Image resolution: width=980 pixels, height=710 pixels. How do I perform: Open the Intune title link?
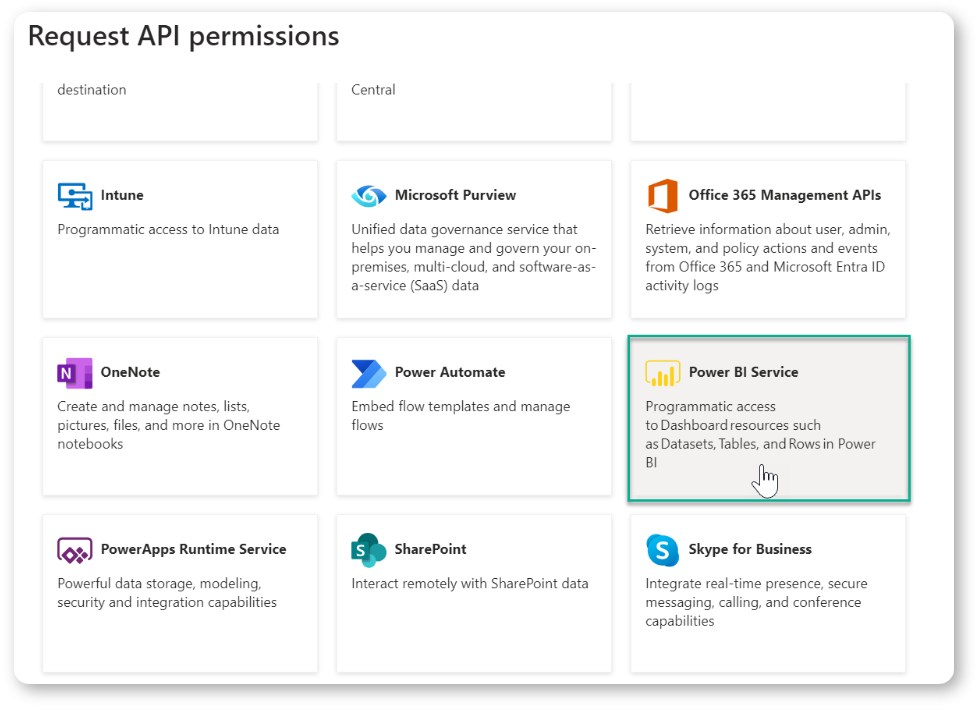(x=122, y=195)
